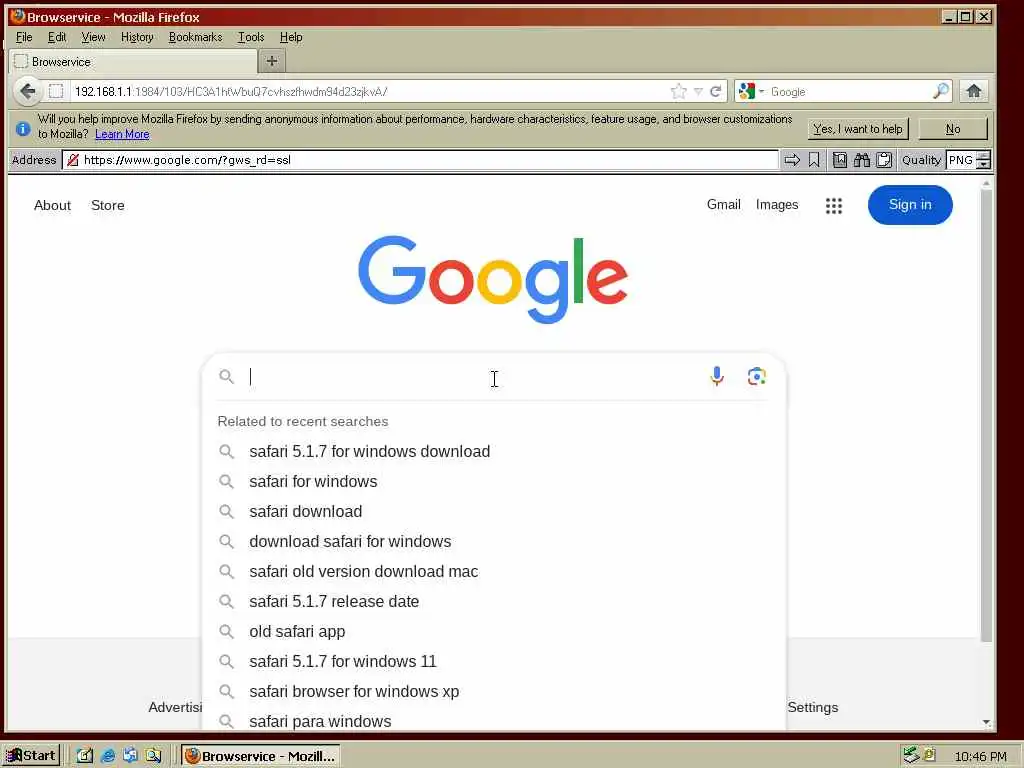Open the About link
The image size is (1024, 768).
click(52, 205)
